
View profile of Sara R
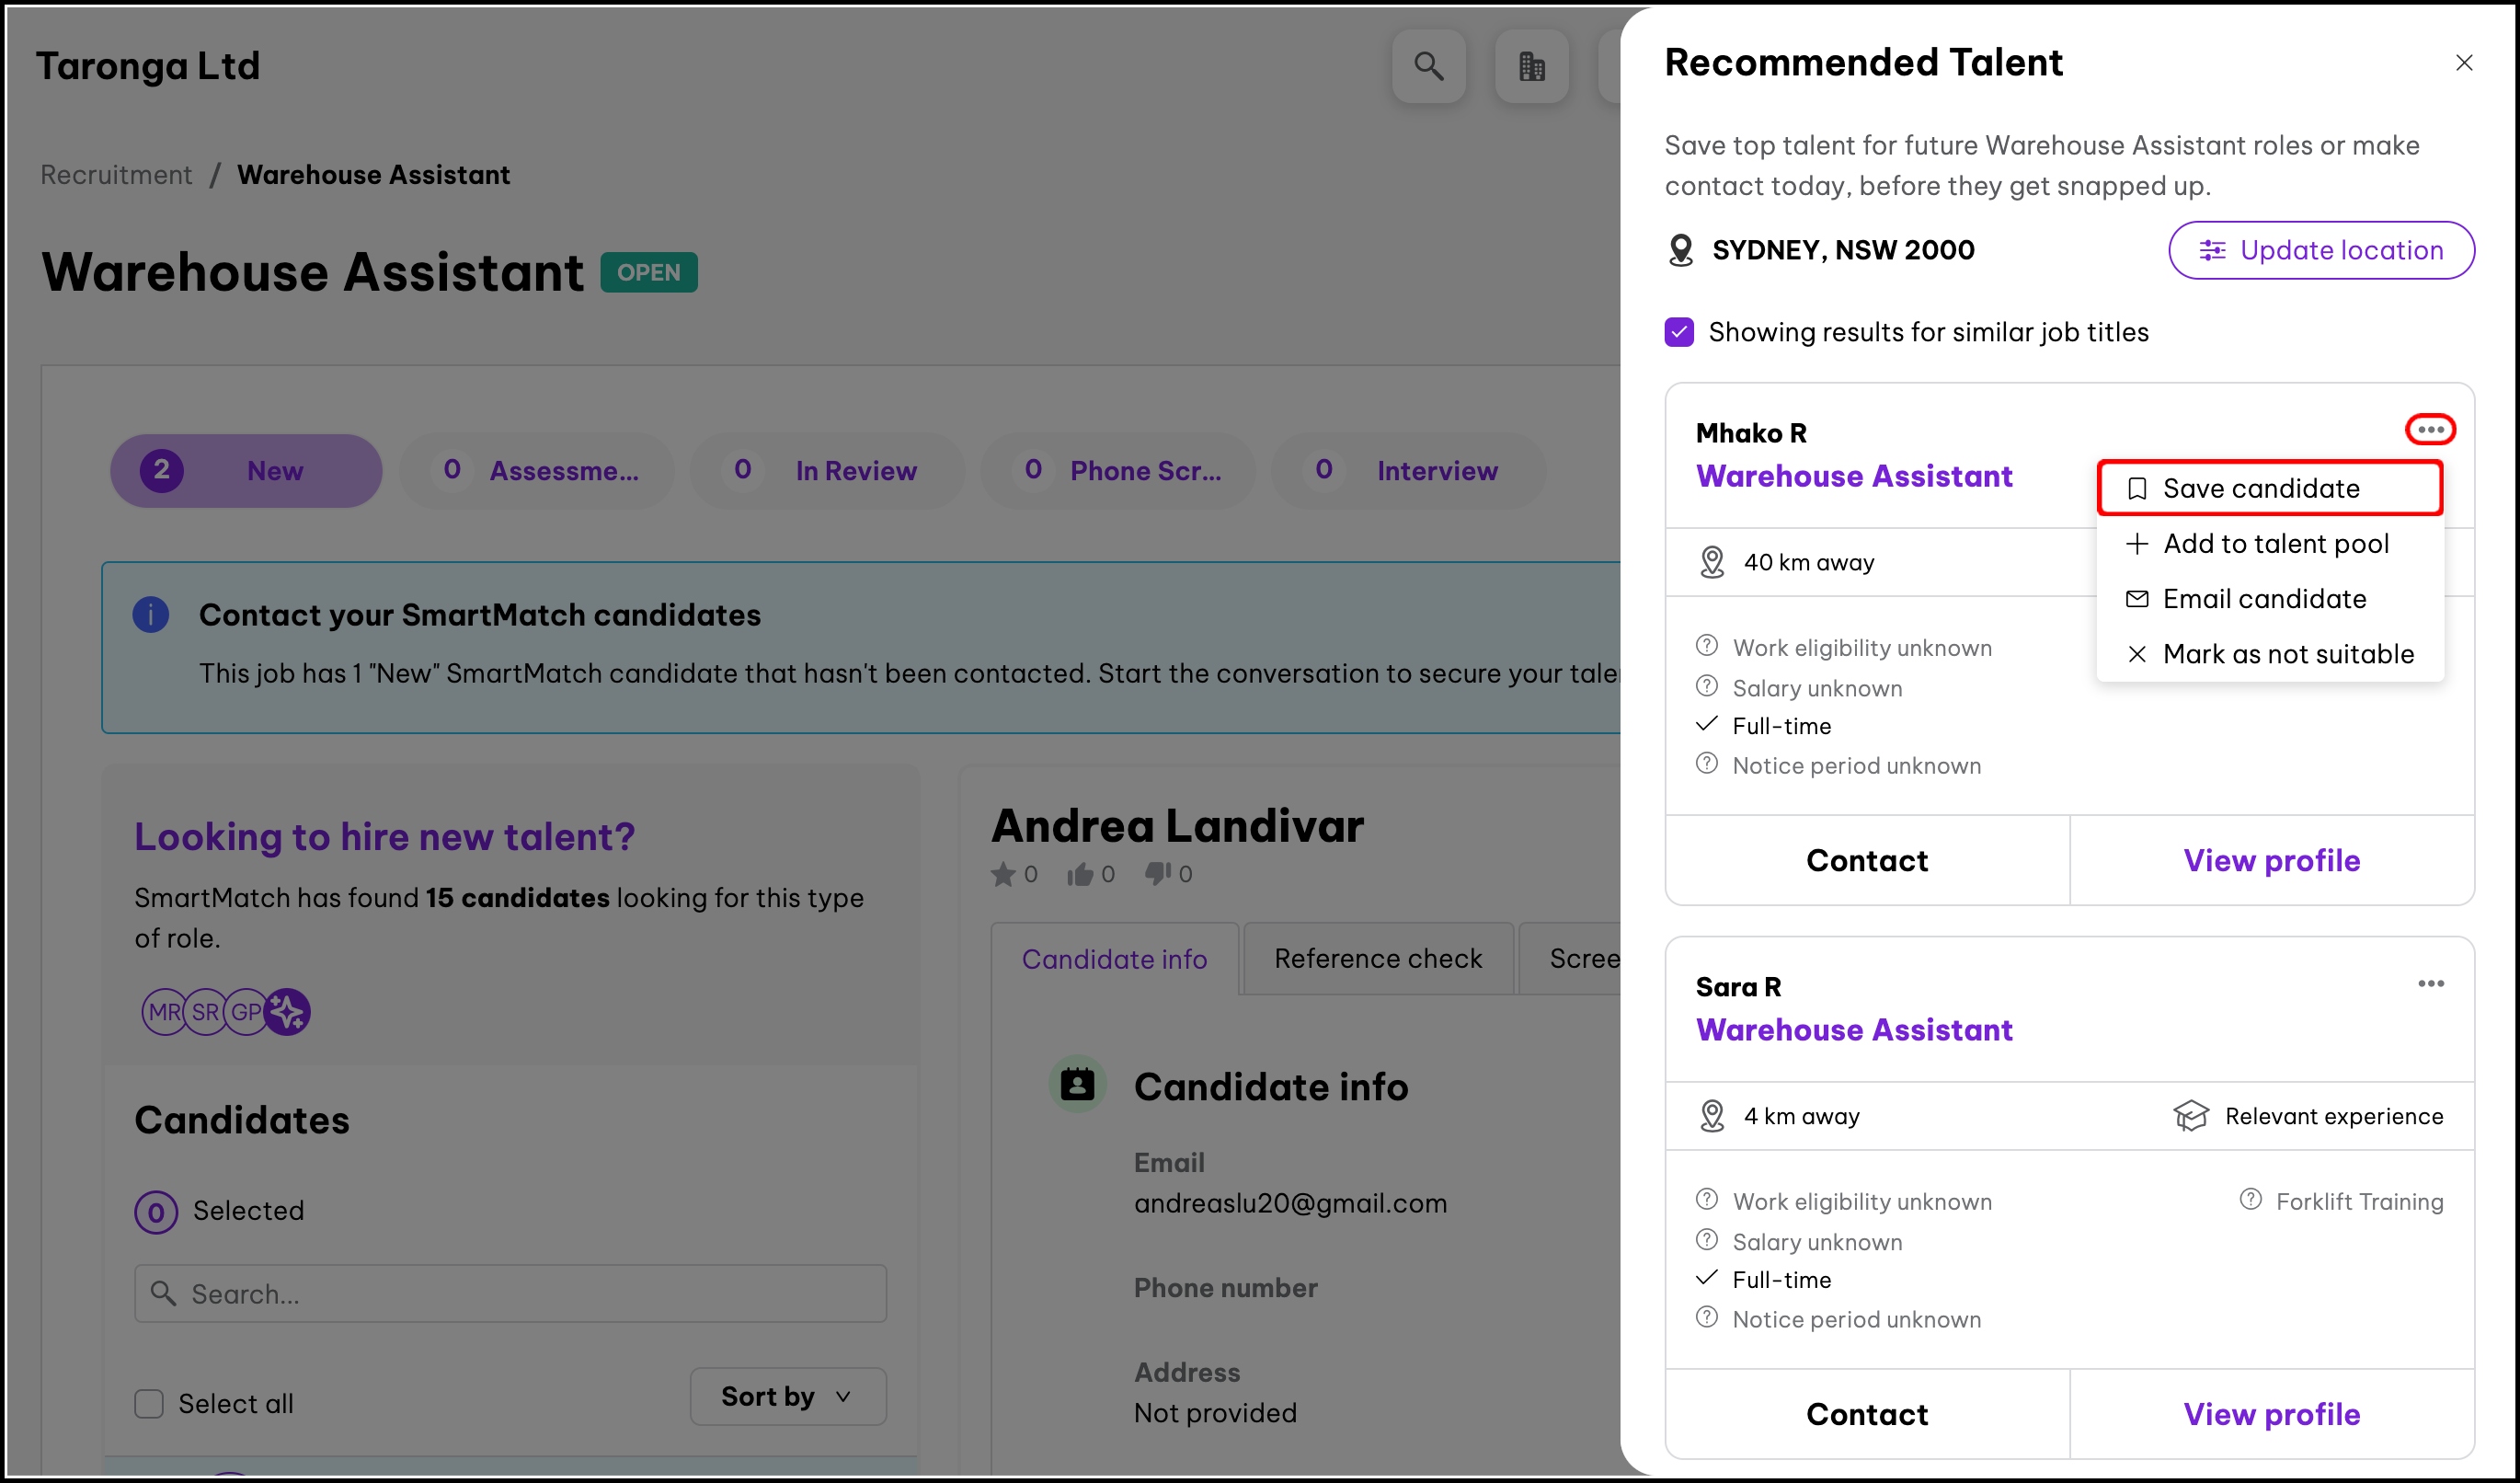2271,1414
